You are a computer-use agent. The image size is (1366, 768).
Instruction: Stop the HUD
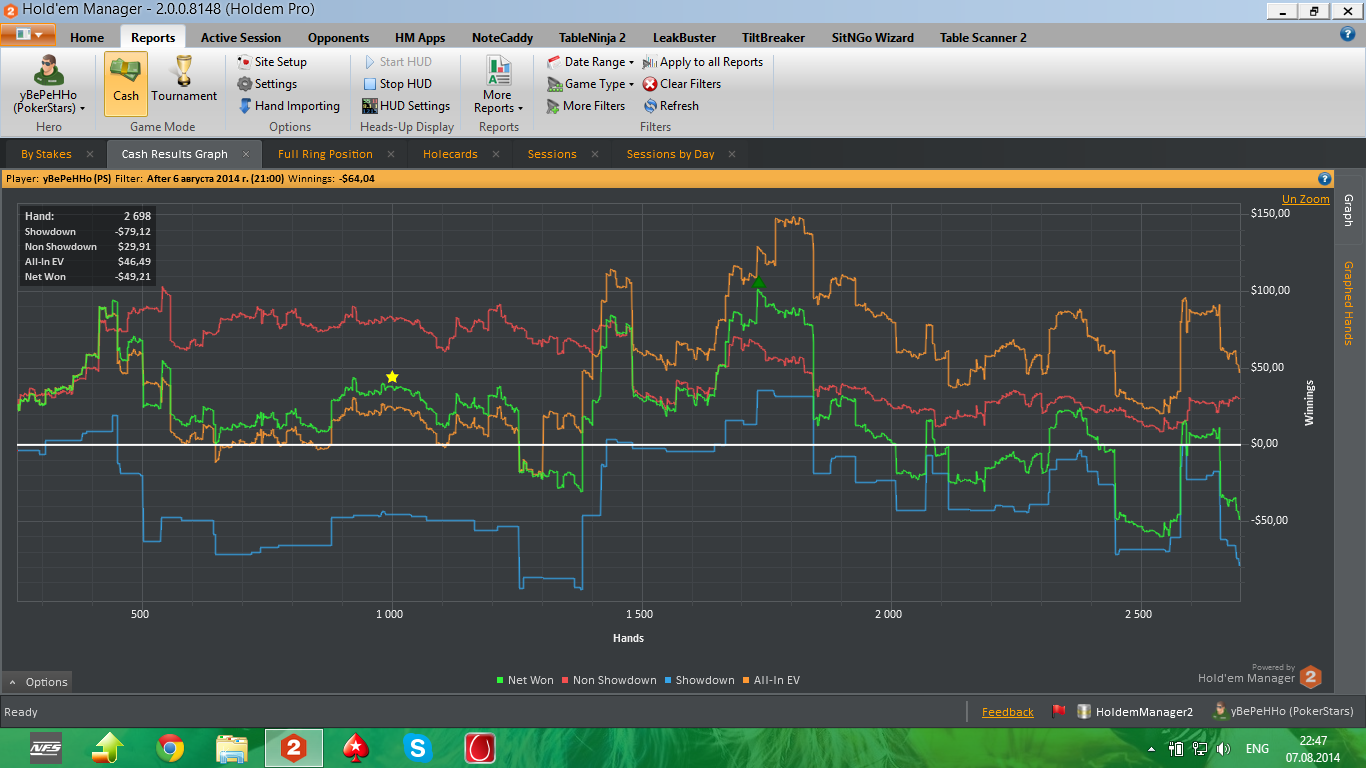(x=397, y=84)
